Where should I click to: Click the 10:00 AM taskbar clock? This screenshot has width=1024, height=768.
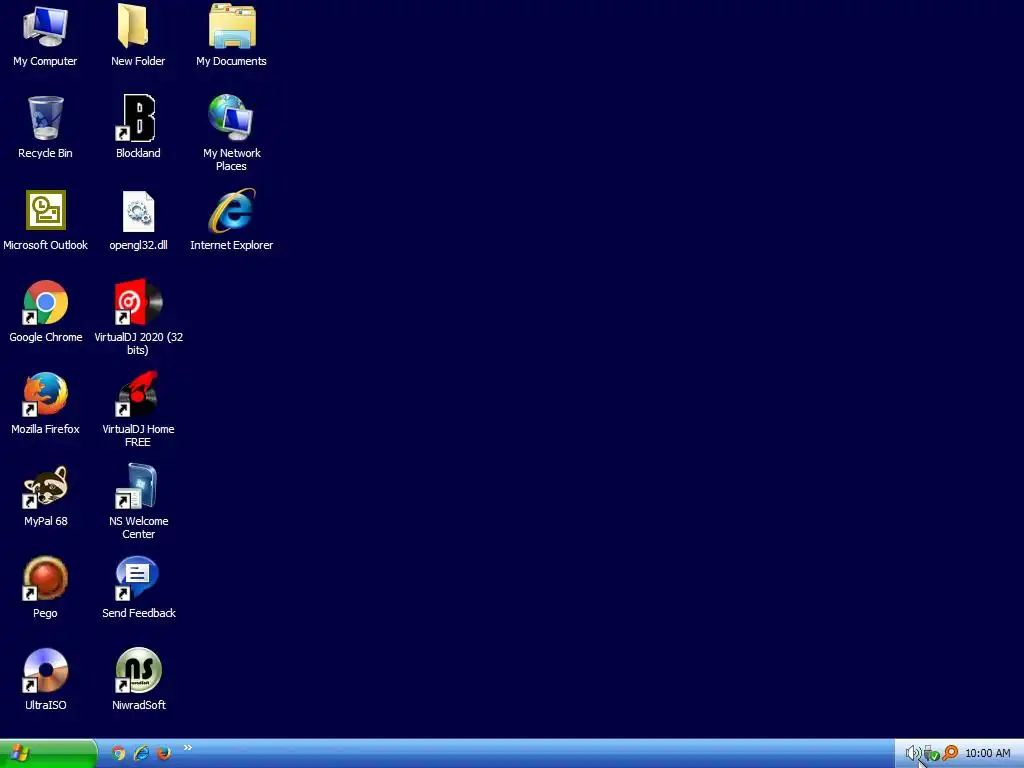[987, 754]
